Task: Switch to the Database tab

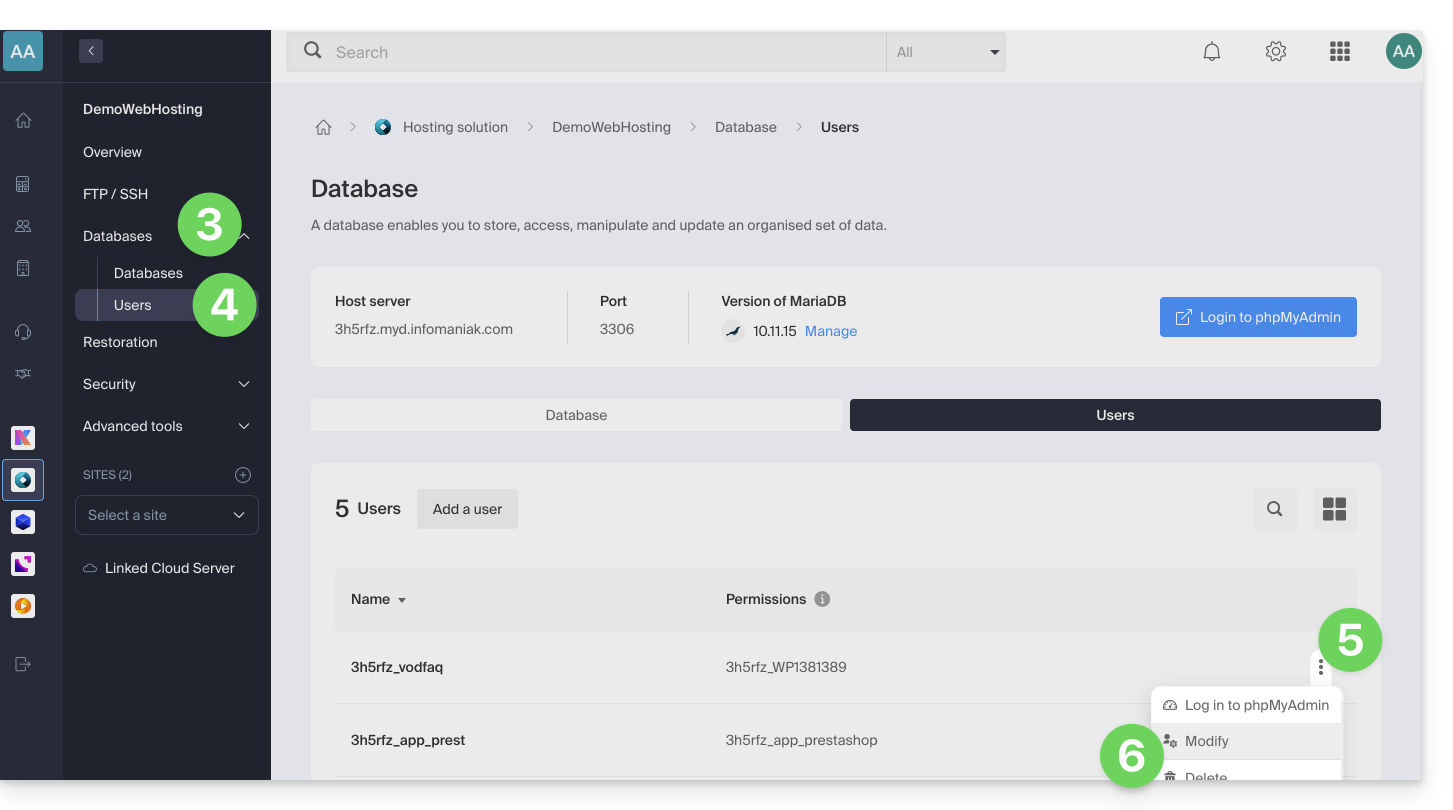Action: (x=576, y=415)
